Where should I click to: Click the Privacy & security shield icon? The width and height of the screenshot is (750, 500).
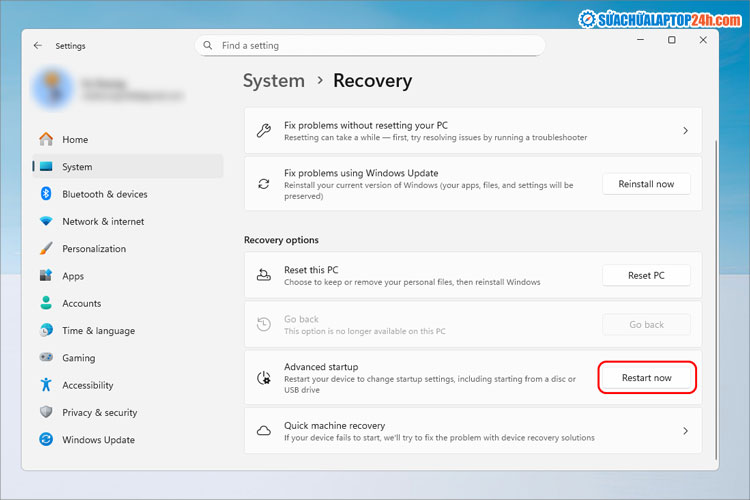(46, 412)
